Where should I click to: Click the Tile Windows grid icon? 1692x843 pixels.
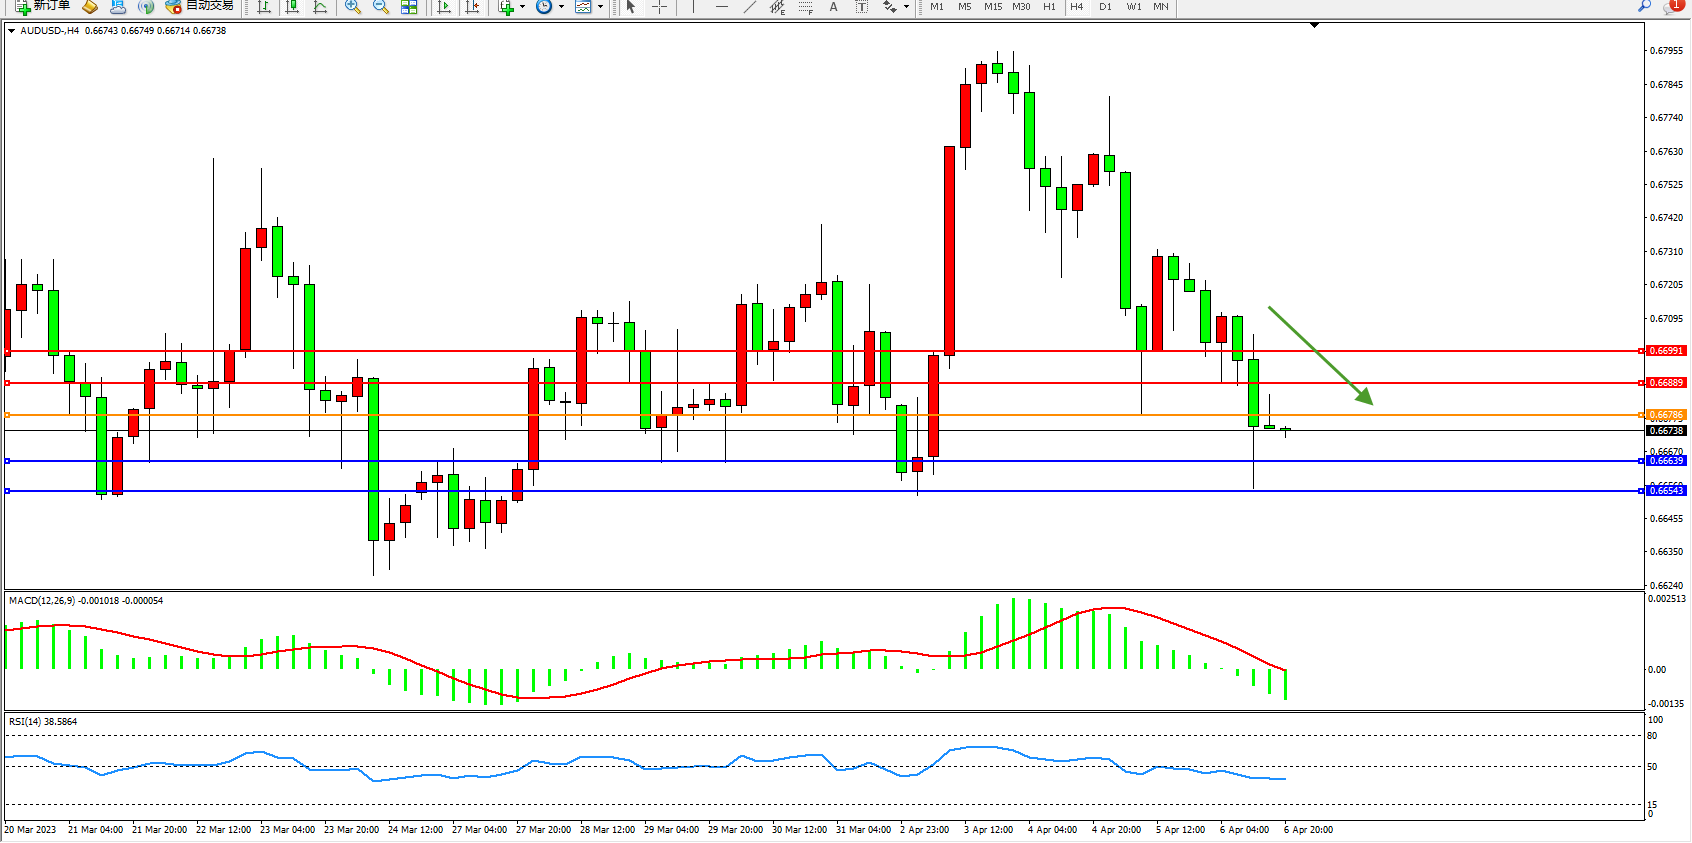pyautogui.click(x=409, y=7)
